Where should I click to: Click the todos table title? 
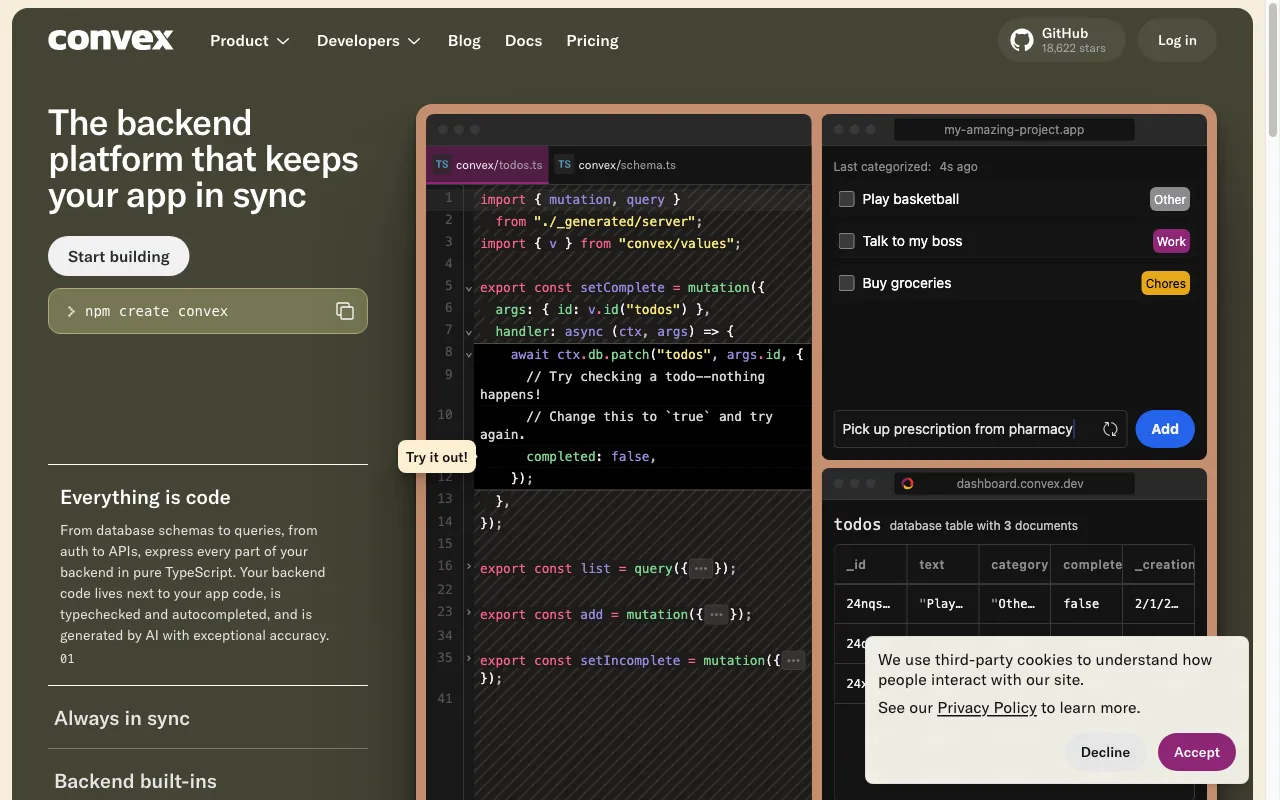click(x=857, y=525)
